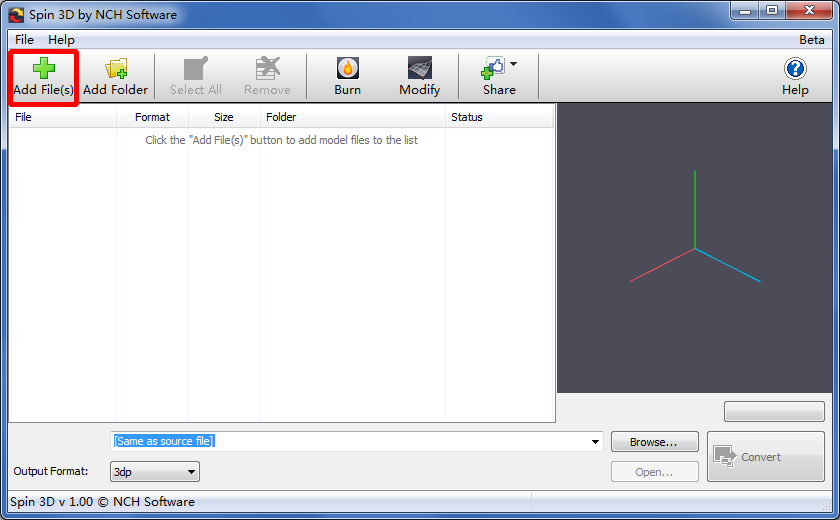Click the Select All toolbar icon
840x520 pixels.
click(196, 77)
